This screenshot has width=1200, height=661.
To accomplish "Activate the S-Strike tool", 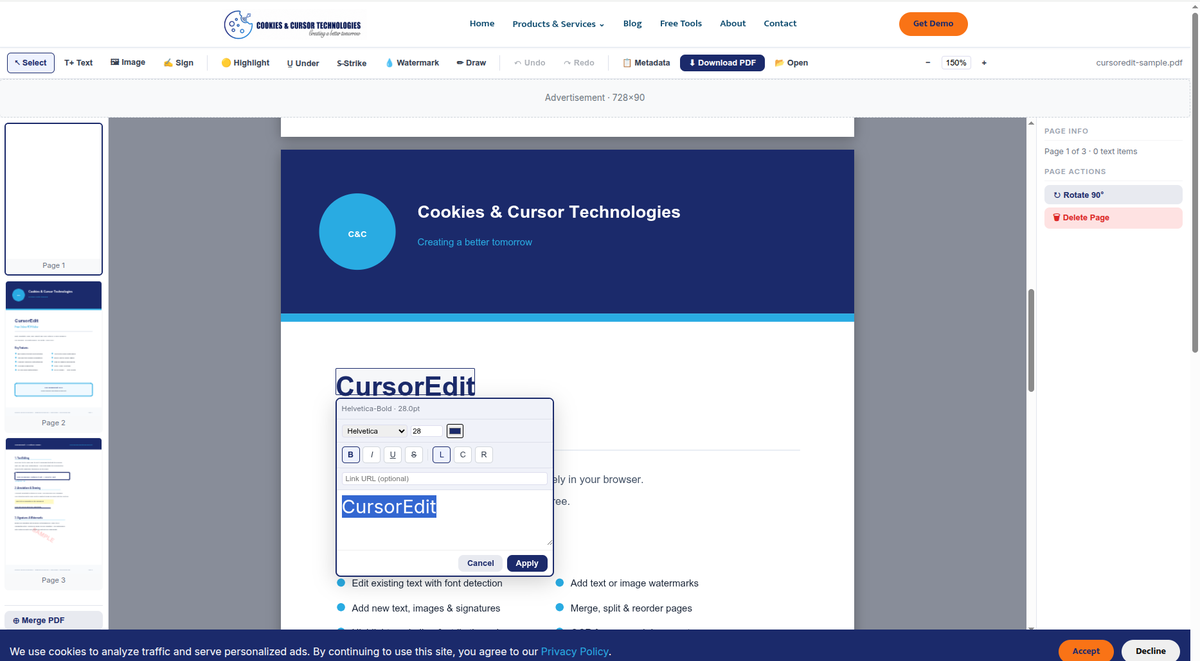I will point(352,63).
